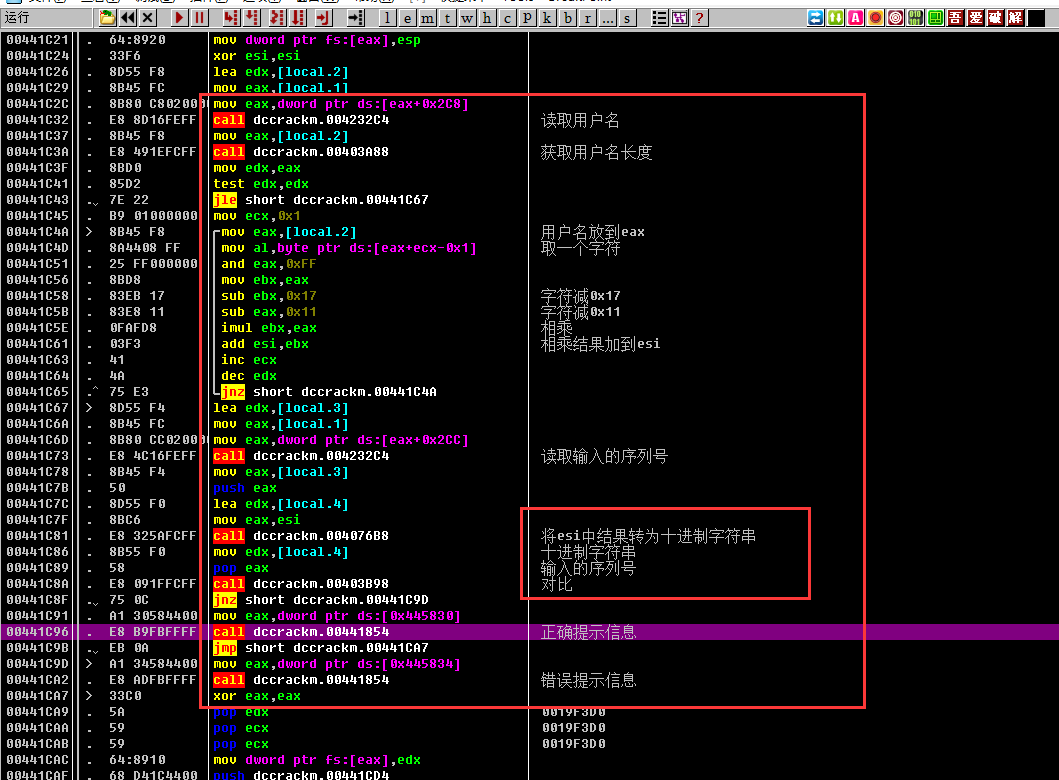Click the 破 toolbar icon
The height and width of the screenshot is (780, 1059).
pyautogui.click(x=996, y=18)
